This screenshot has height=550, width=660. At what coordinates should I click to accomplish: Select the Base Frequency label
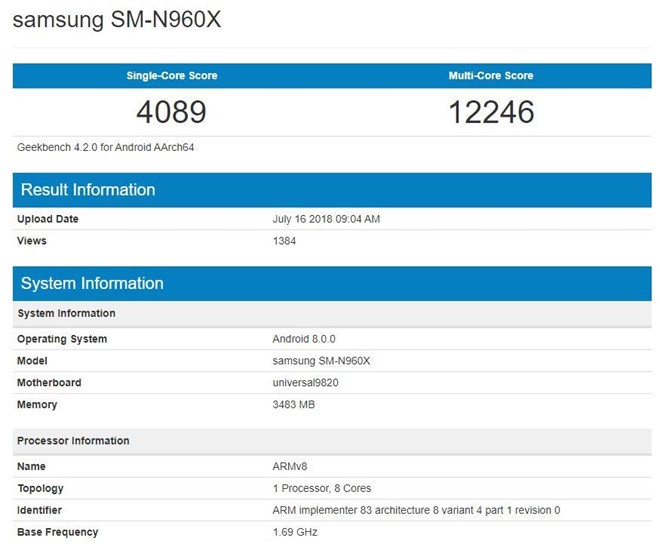coord(58,532)
